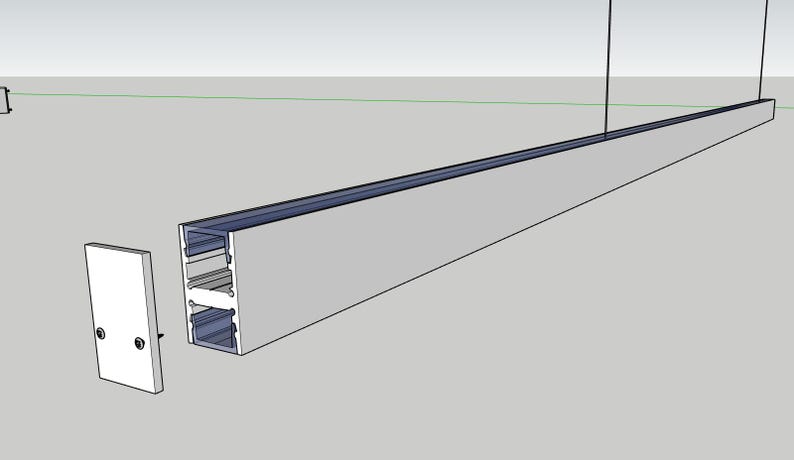The width and height of the screenshot is (794, 460).
Task: Select the lower blue diffuser in cross-section
Action: pyautogui.click(x=213, y=329)
